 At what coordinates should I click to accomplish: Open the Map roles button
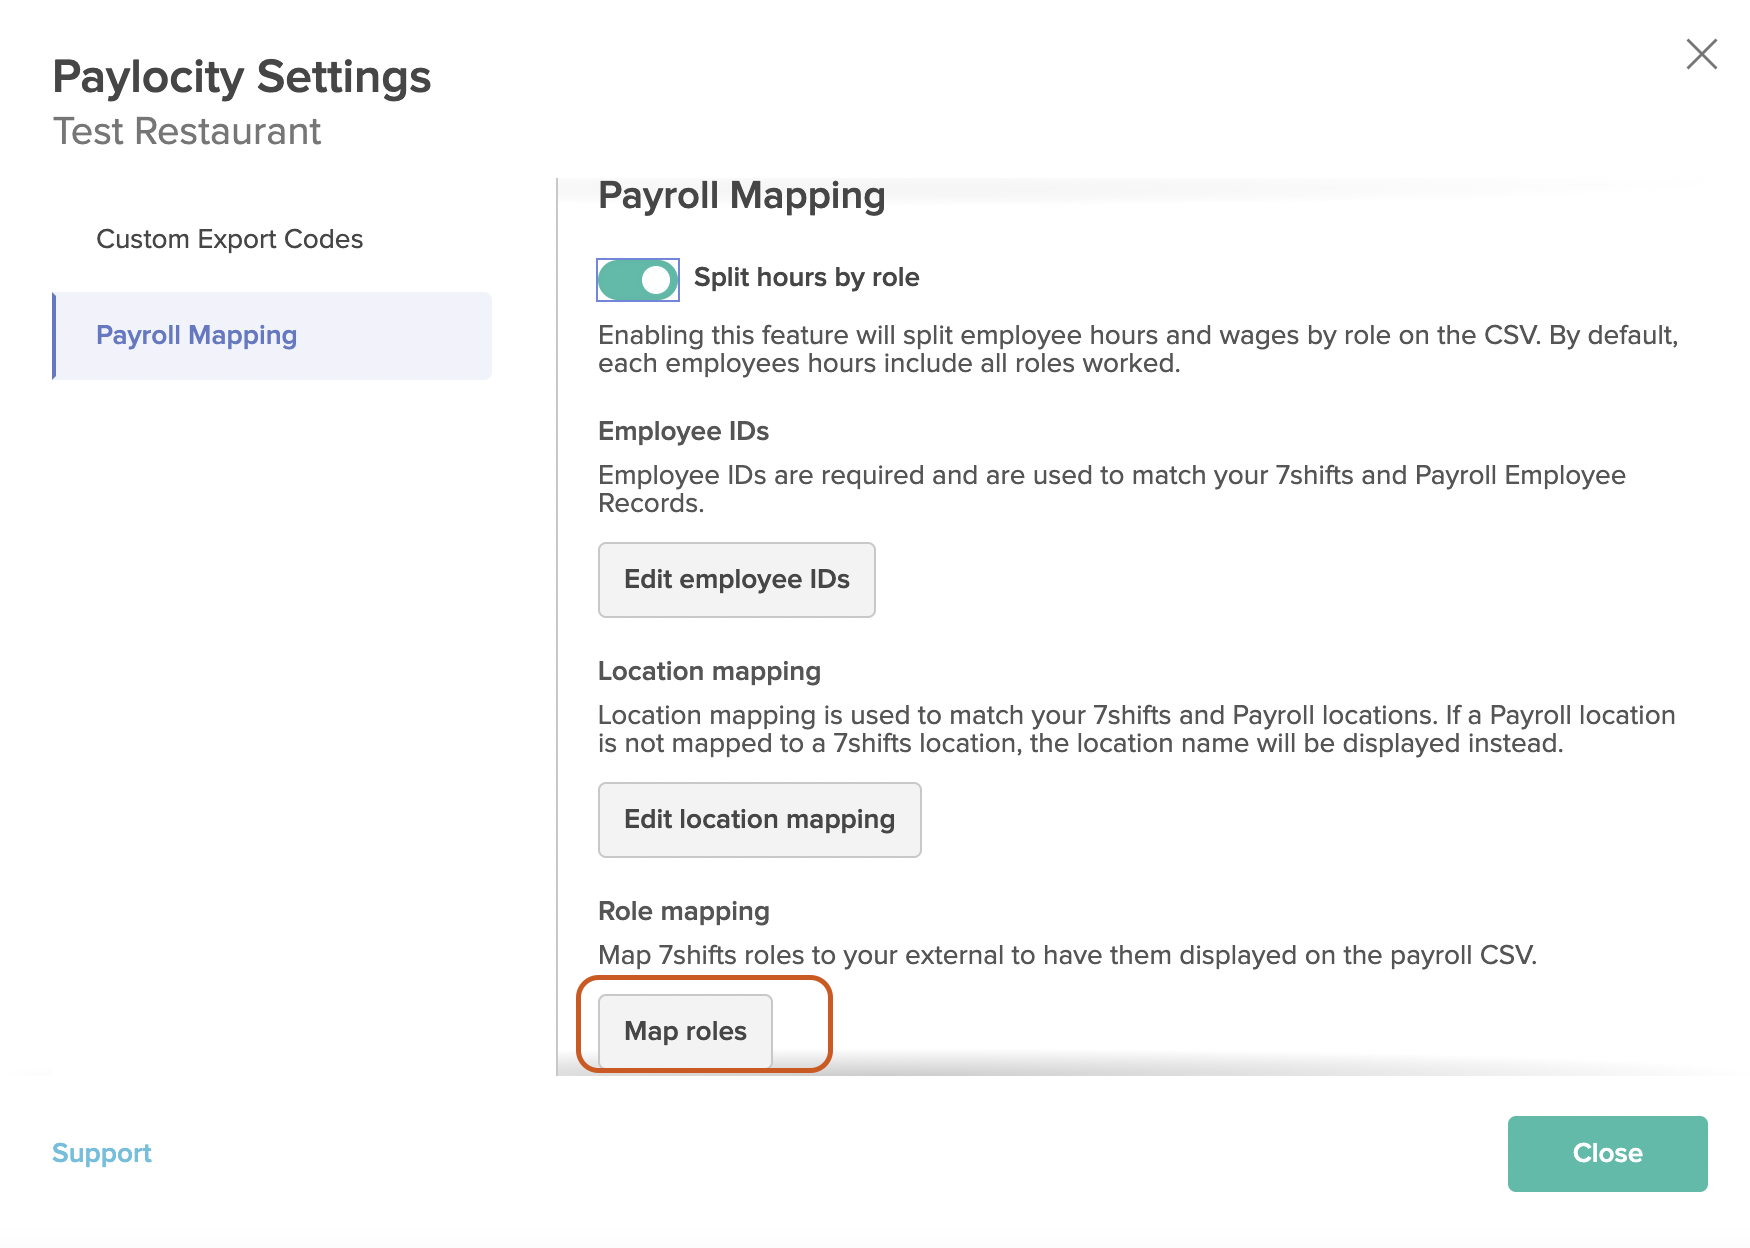[x=685, y=1031]
